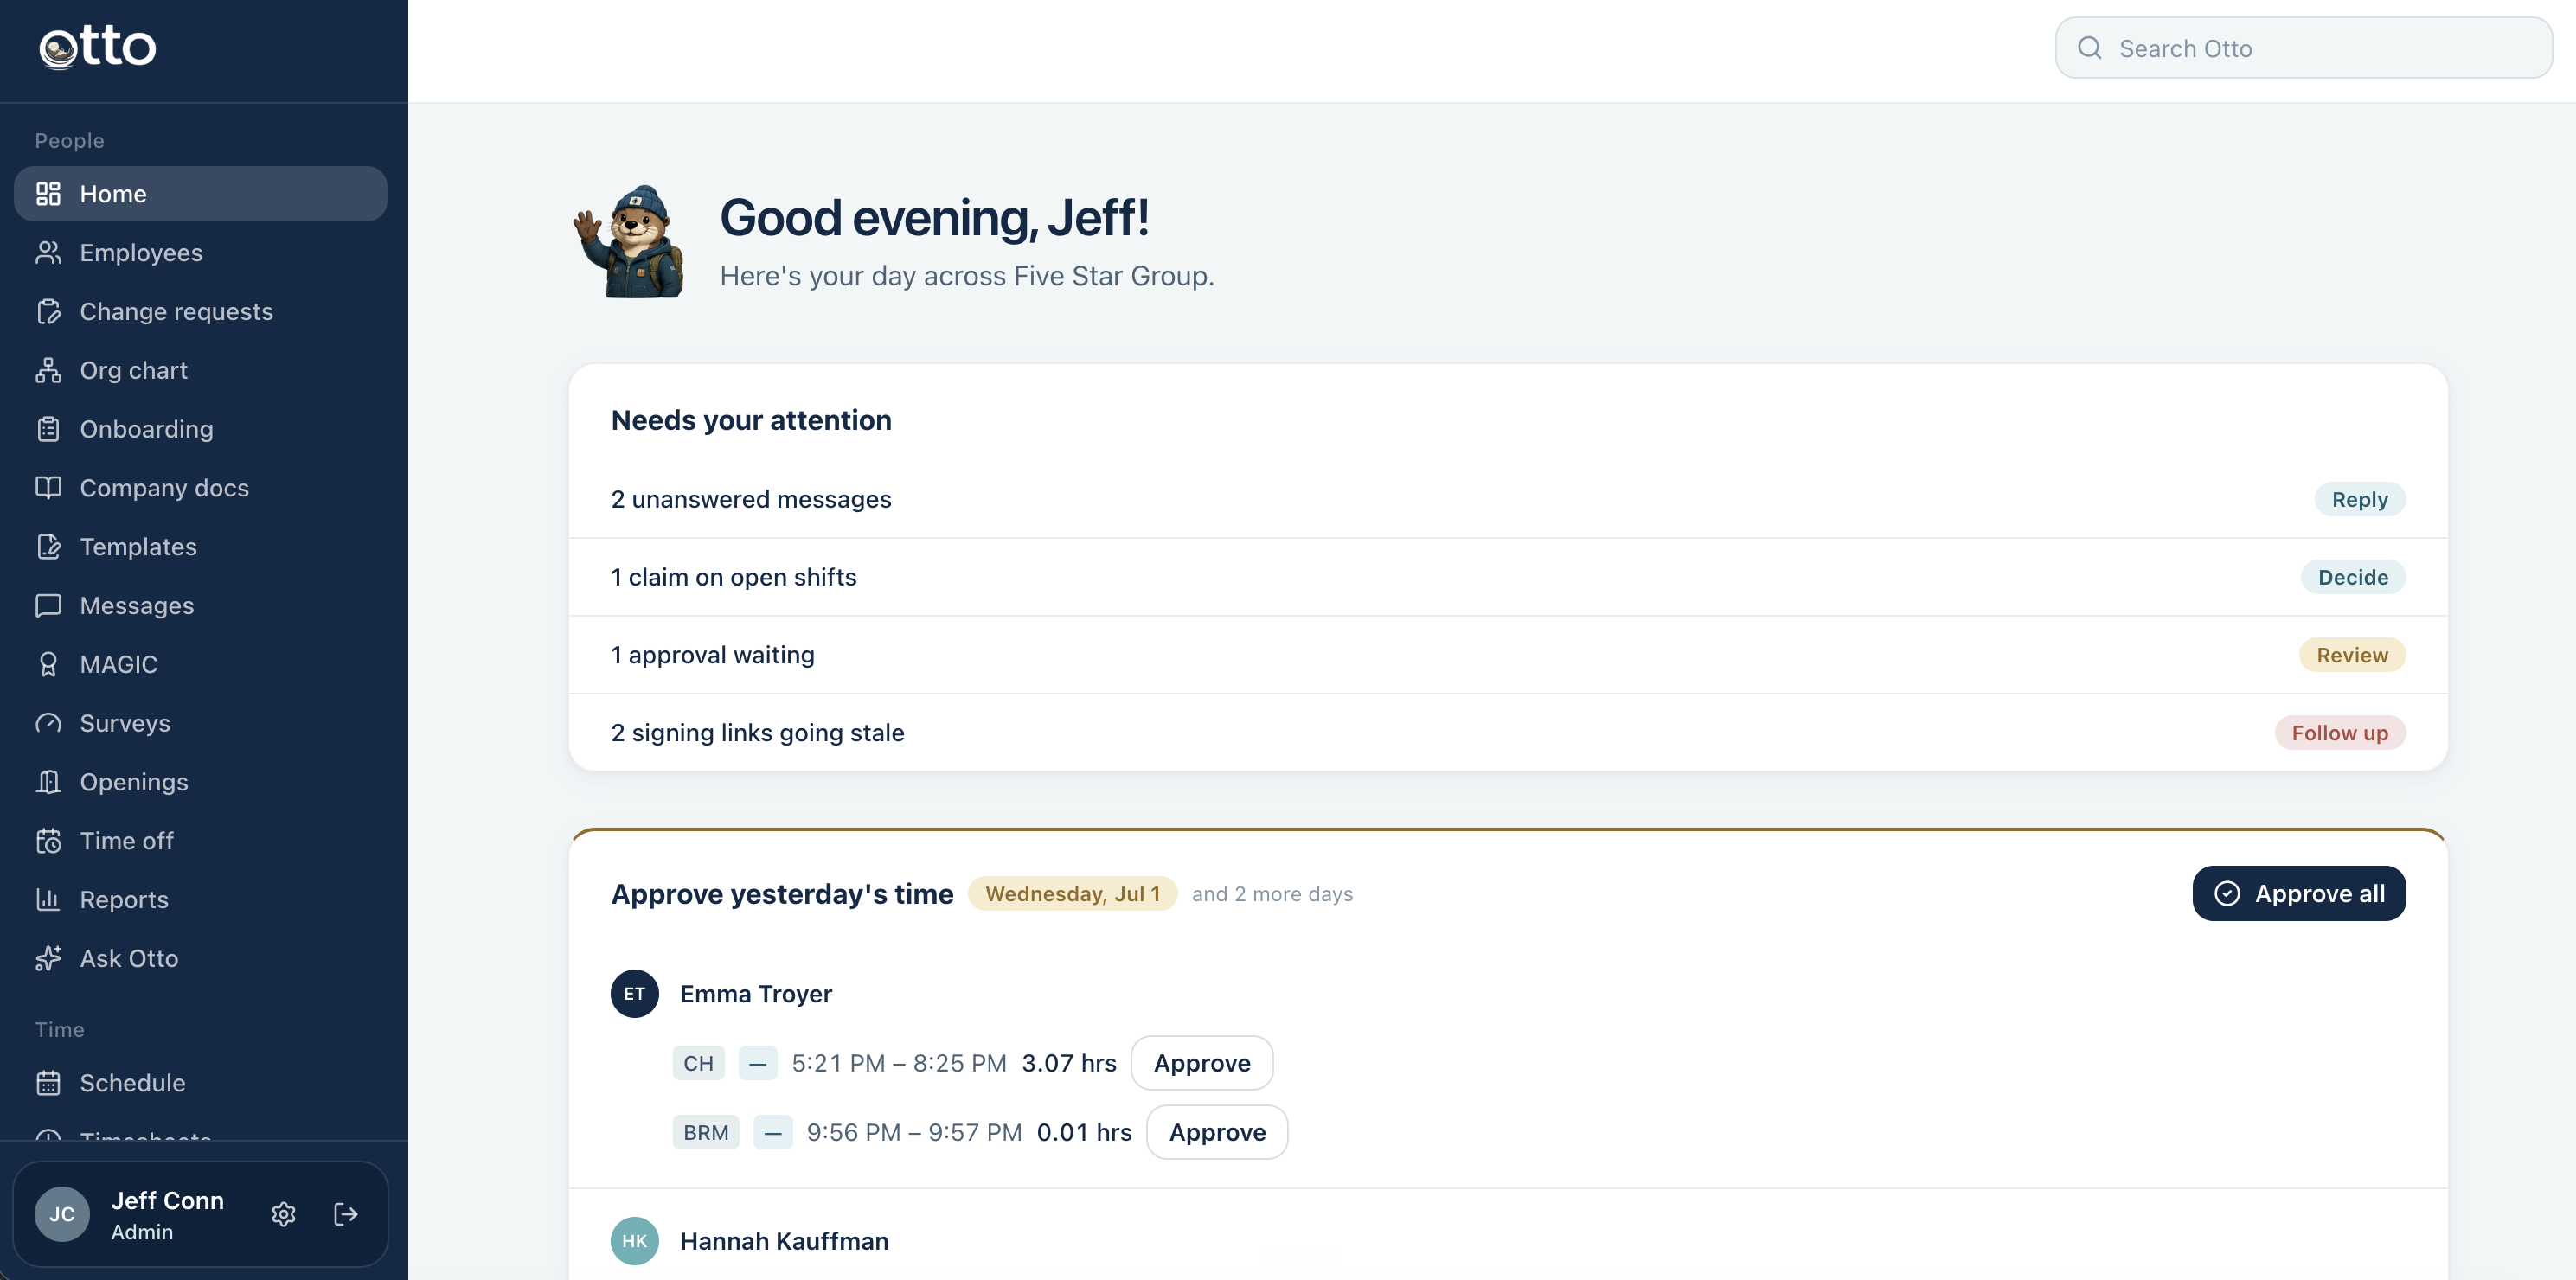The image size is (2576, 1280).
Task: Go to Change requests page
Action: click(x=200, y=312)
